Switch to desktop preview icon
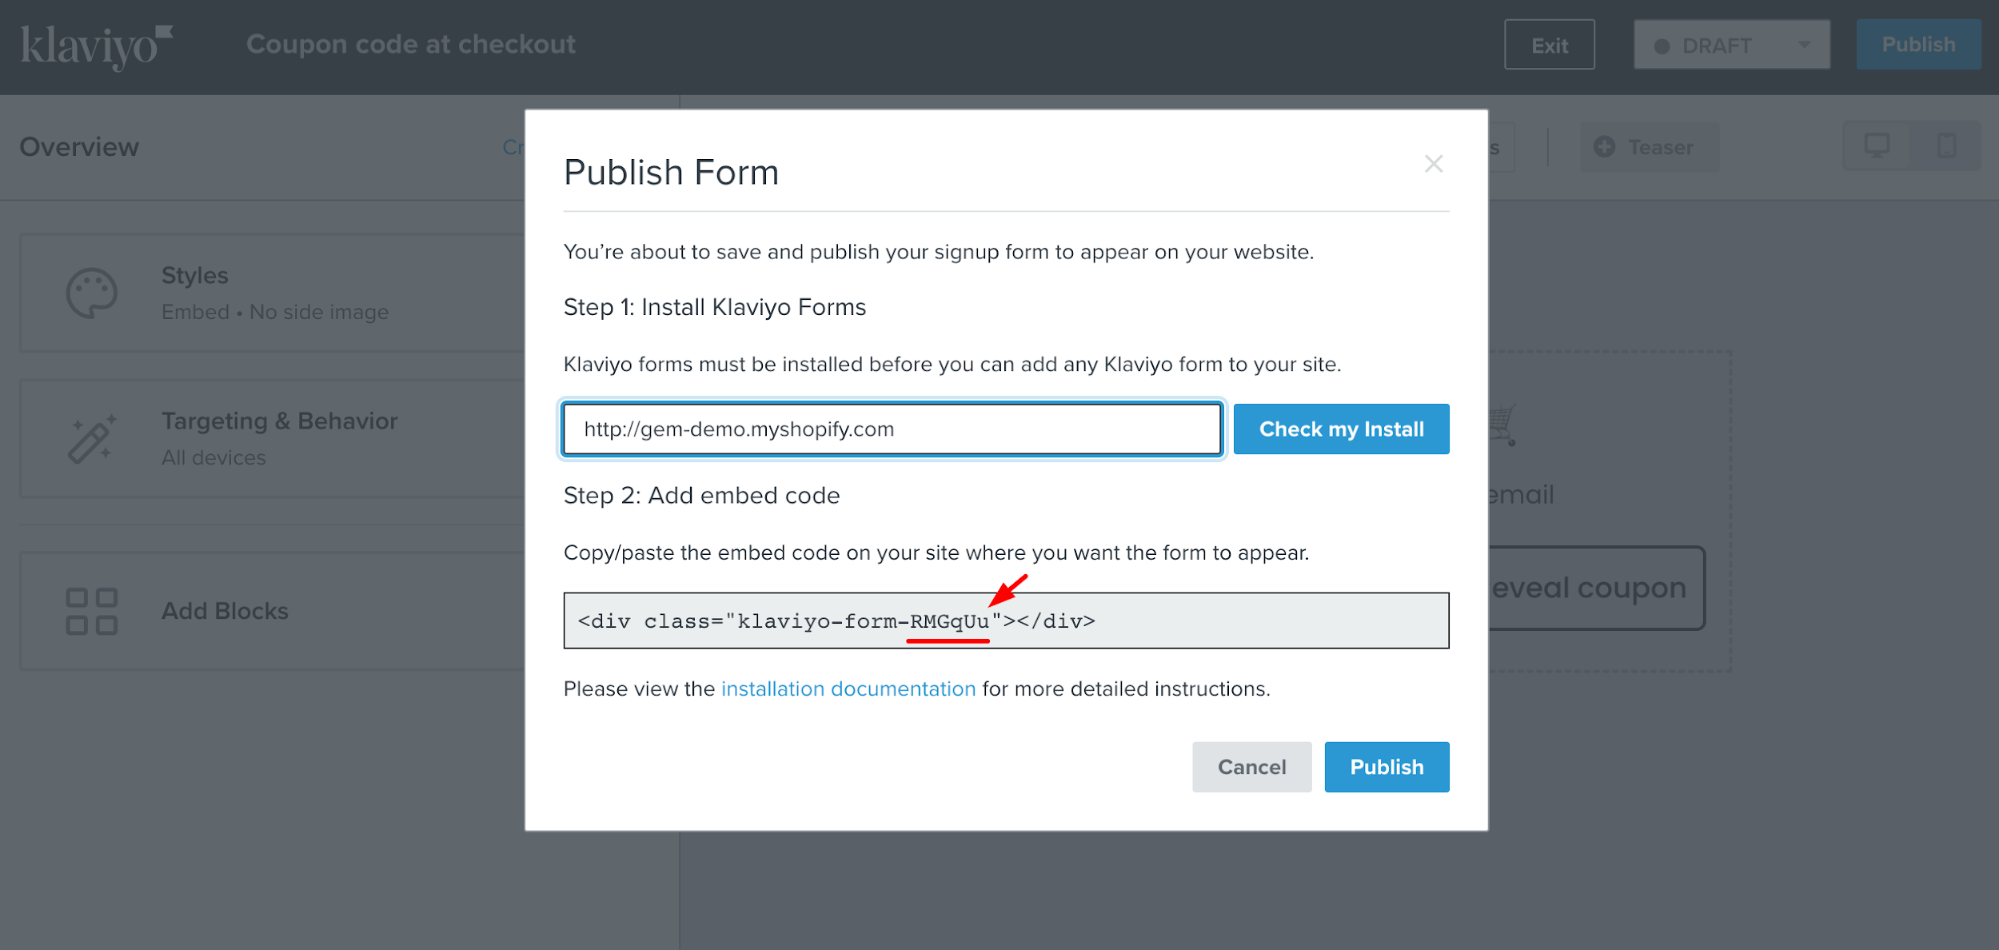Screen dimensions: 1999x950 [x=1877, y=146]
